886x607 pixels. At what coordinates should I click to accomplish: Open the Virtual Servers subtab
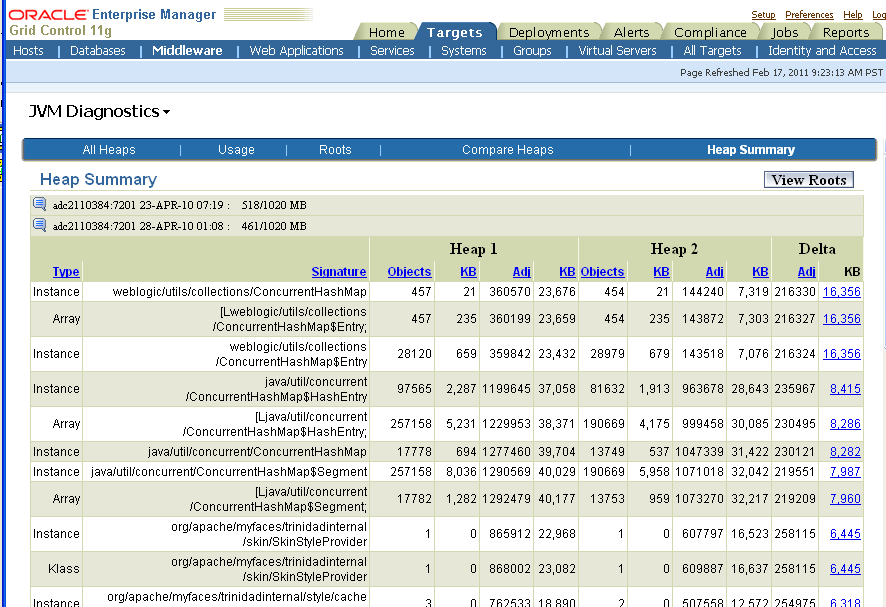coord(618,51)
